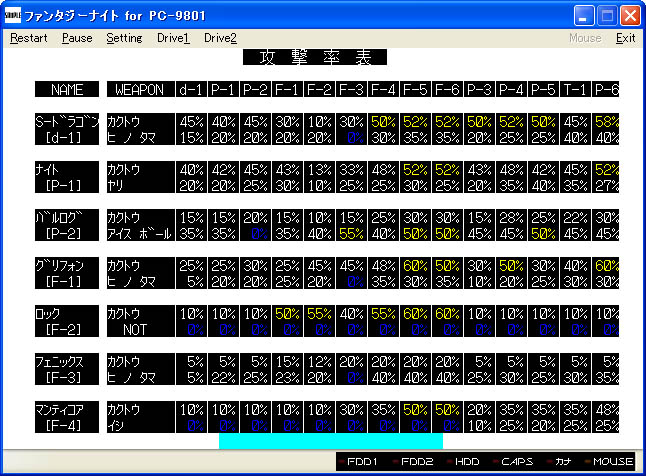Click the d-1 column header
The height and width of the screenshot is (476, 646).
point(191,89)
